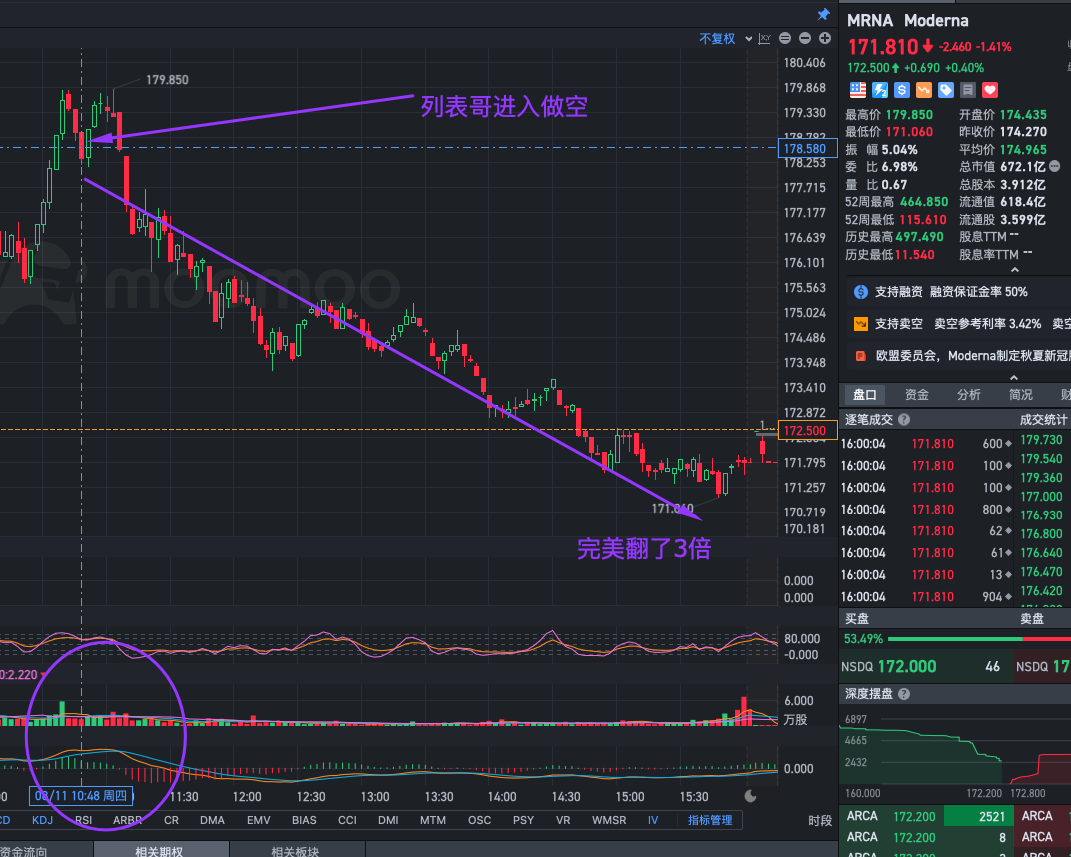Switch to the 资金 tab
This screenshot has width=1071, height=857.
[917, 395]
